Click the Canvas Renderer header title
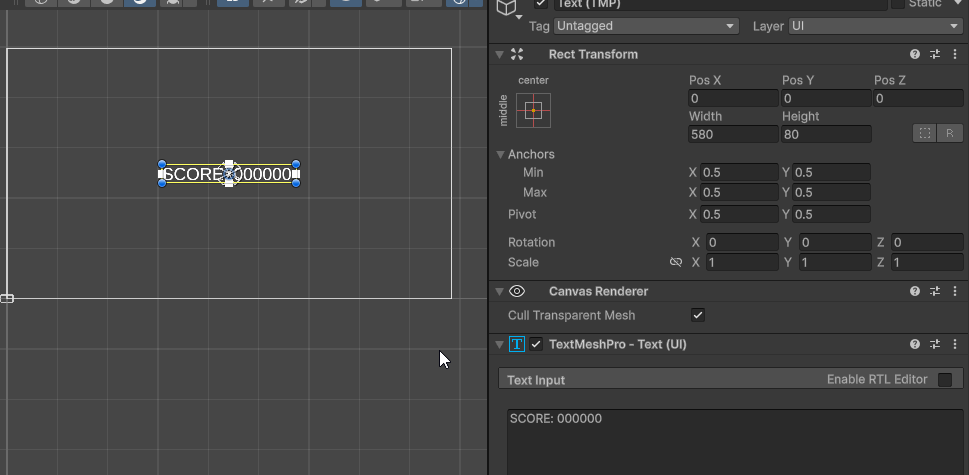The height and width of the screenshot is (475, 969). click(598, 291)
